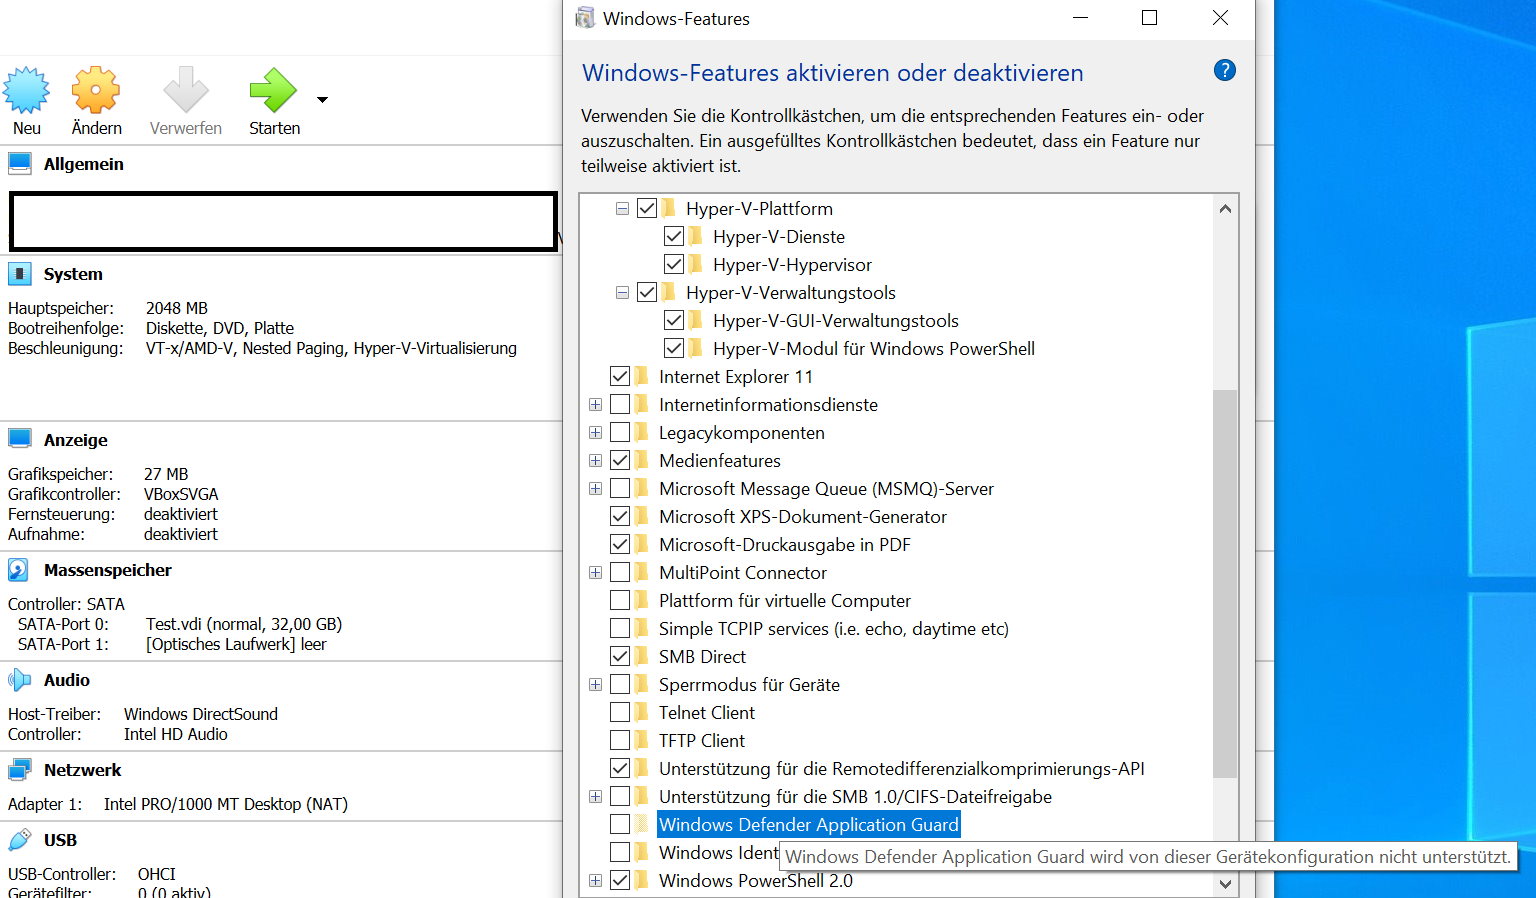This screenshot has width=1536, height=898.
Task: Toggle the Internet Explorer 11 checkbox
Action: click(x=620, y=376)
